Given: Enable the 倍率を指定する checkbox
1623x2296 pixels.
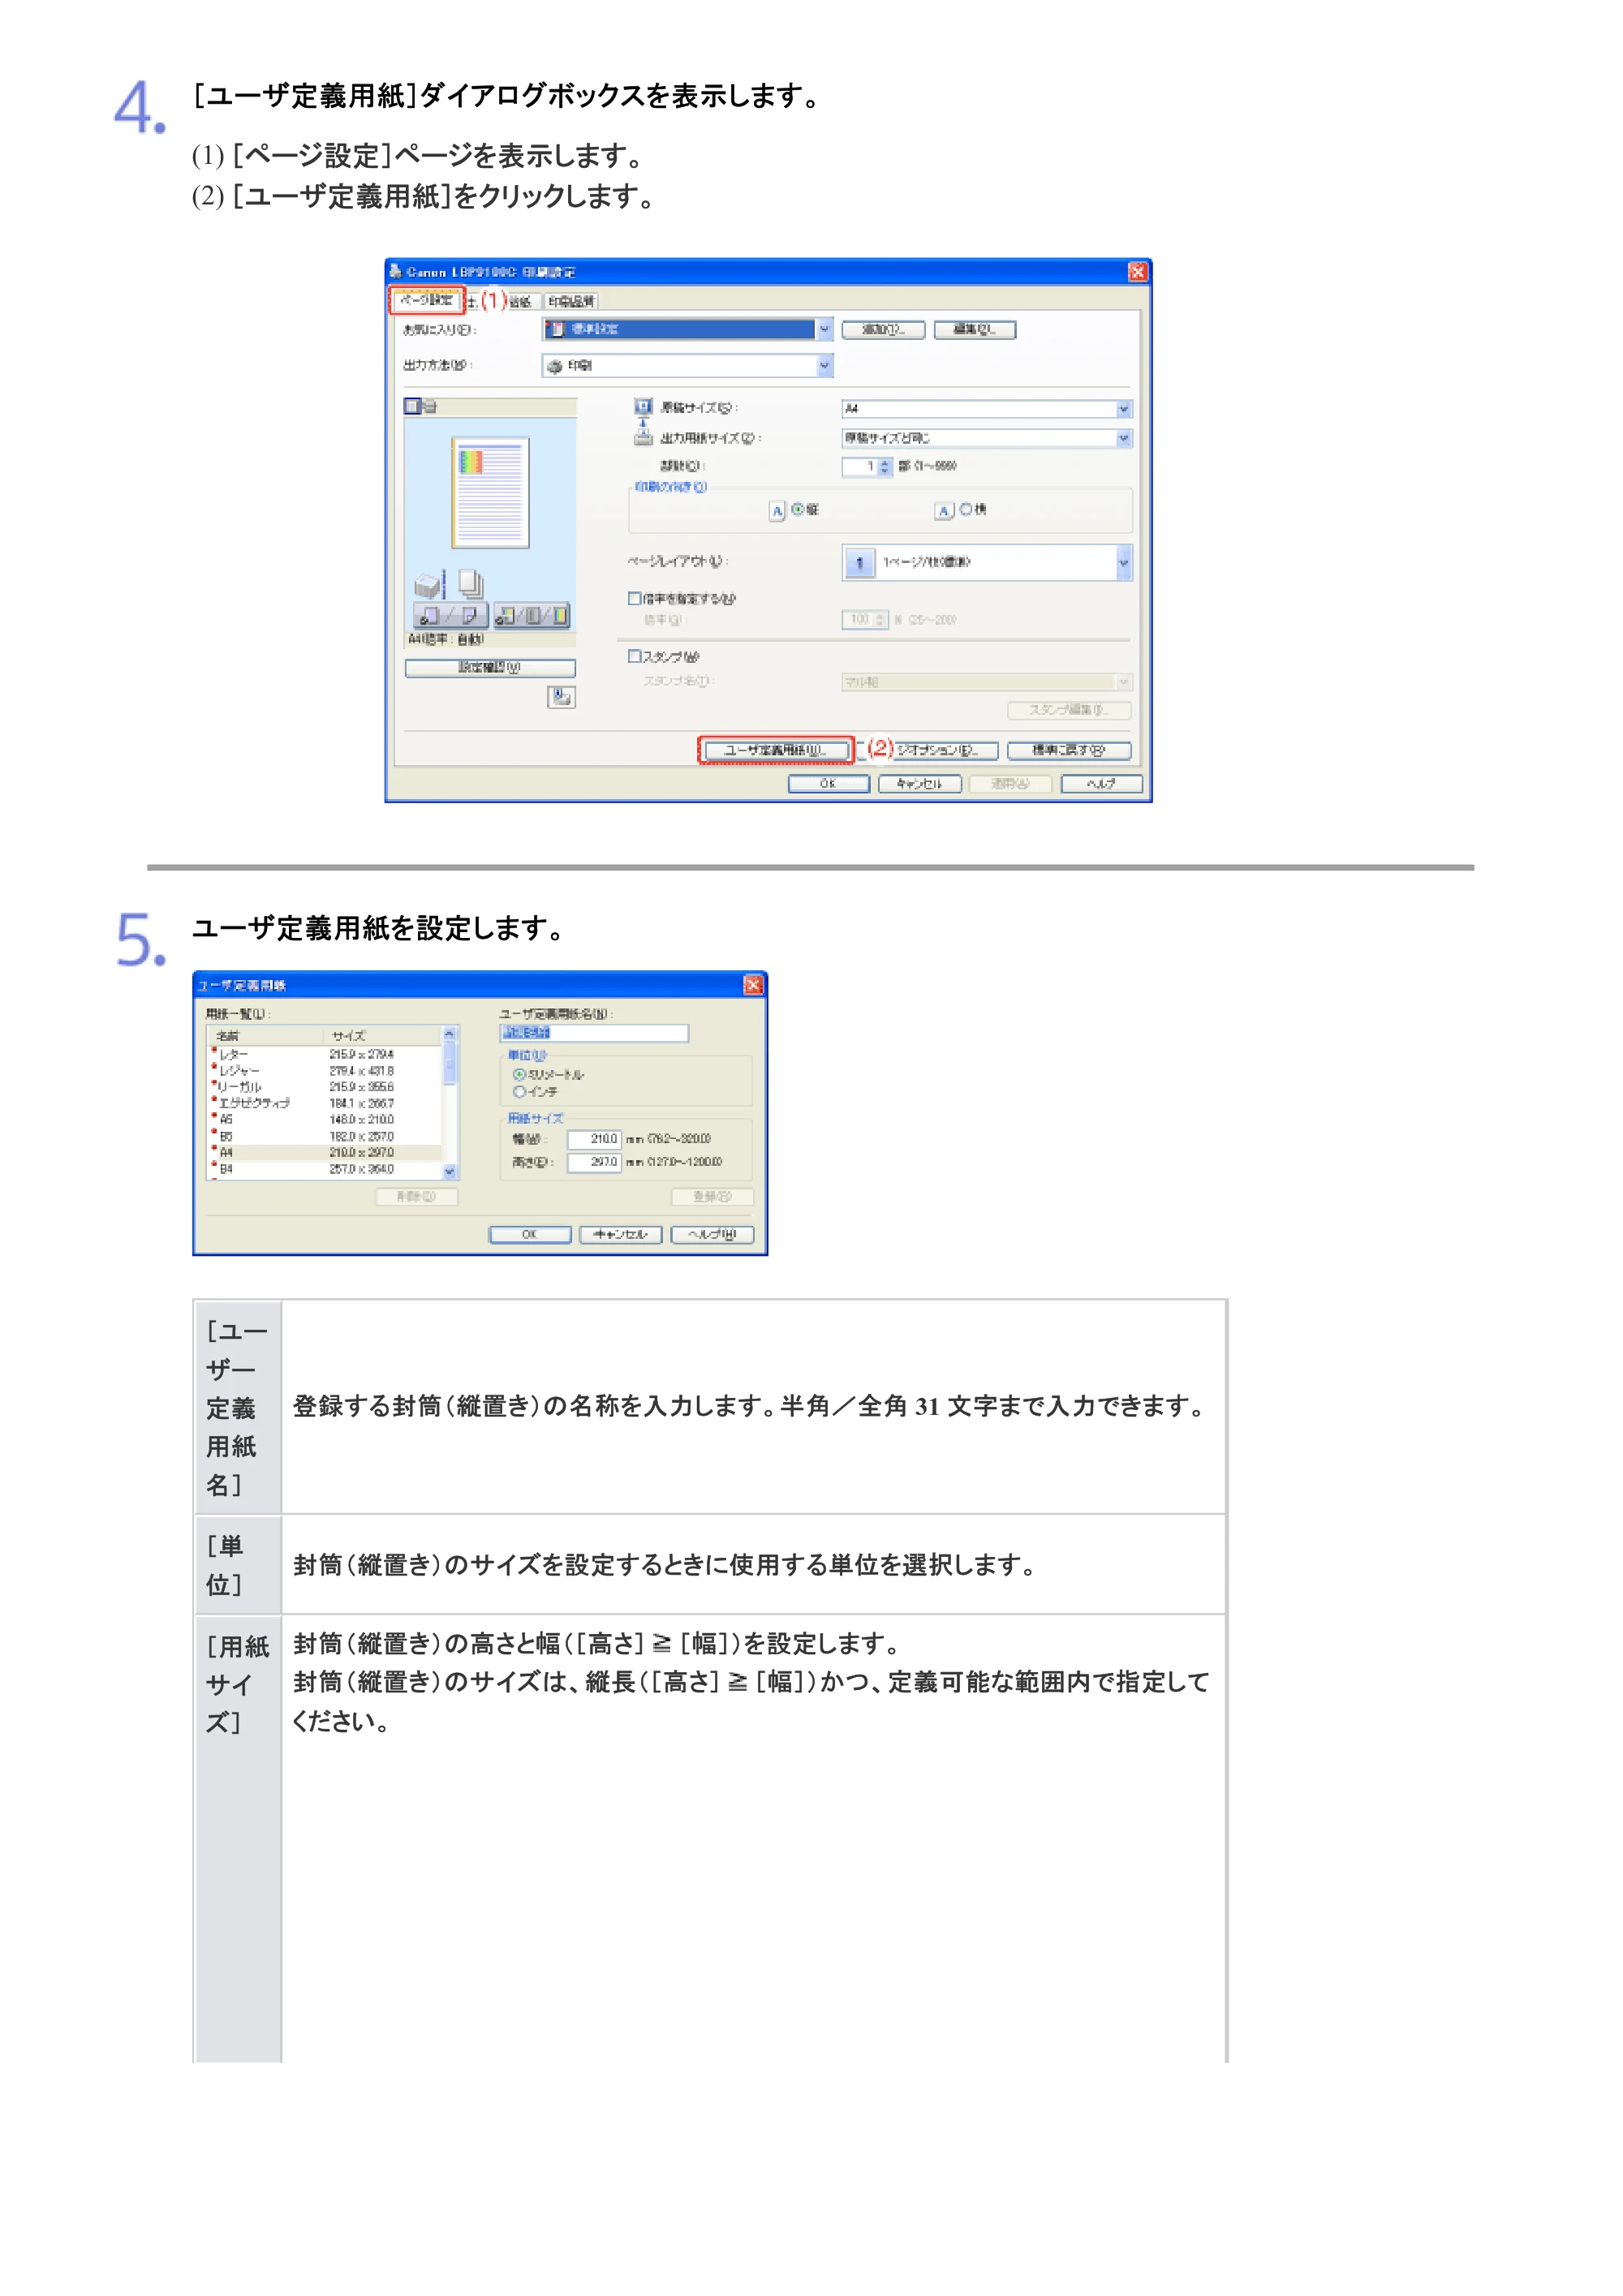Looking at the screenshot, I should click(634, 598).
